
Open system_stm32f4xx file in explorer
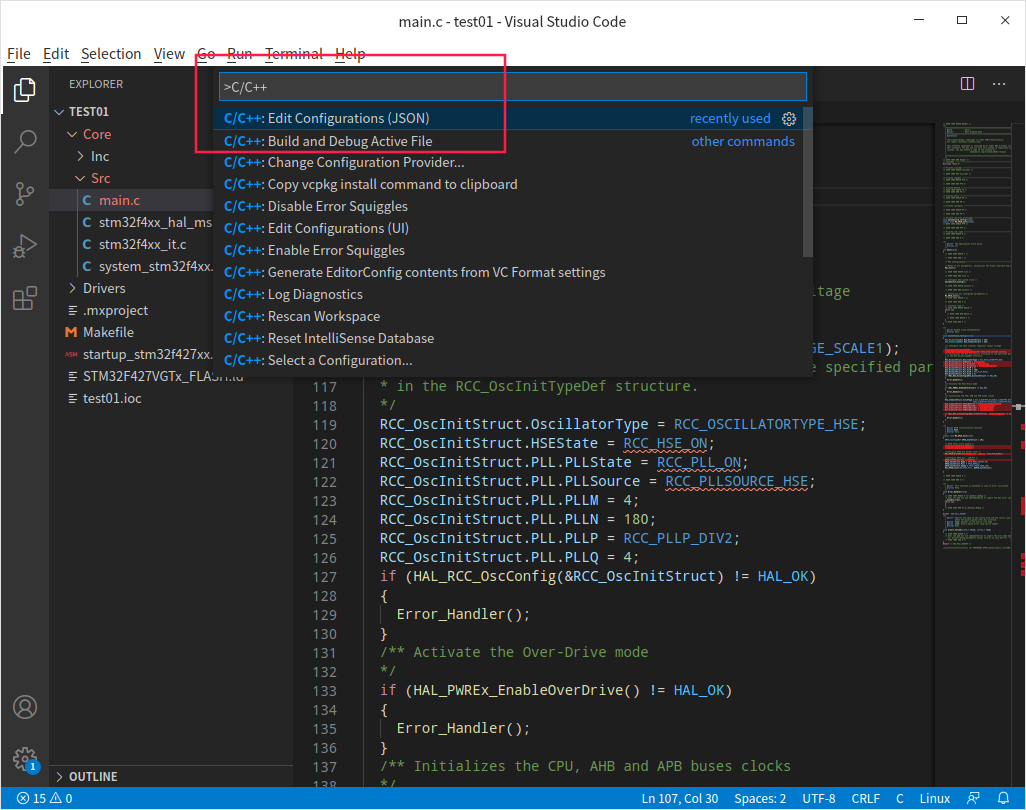155,266
